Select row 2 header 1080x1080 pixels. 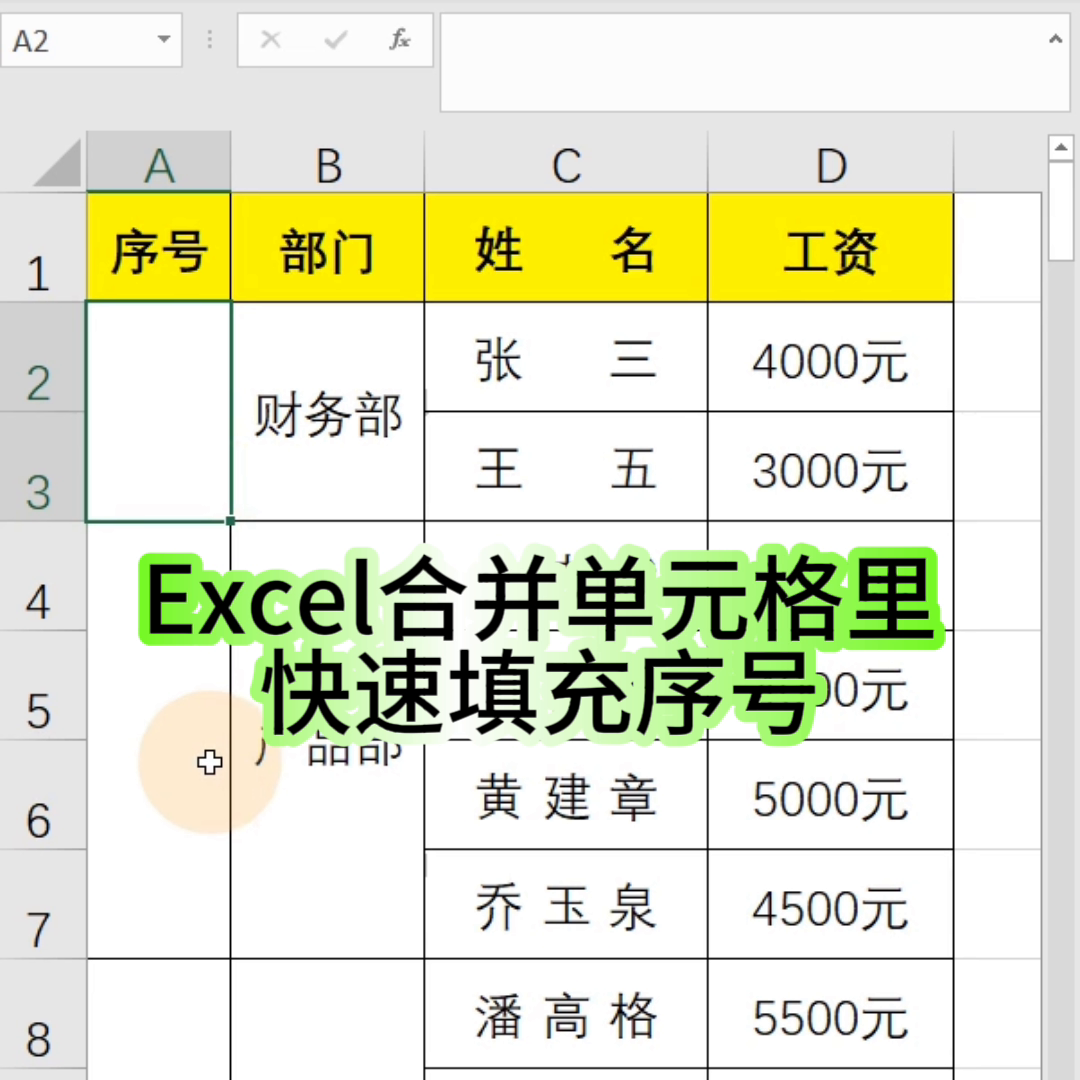pos(43,357)
